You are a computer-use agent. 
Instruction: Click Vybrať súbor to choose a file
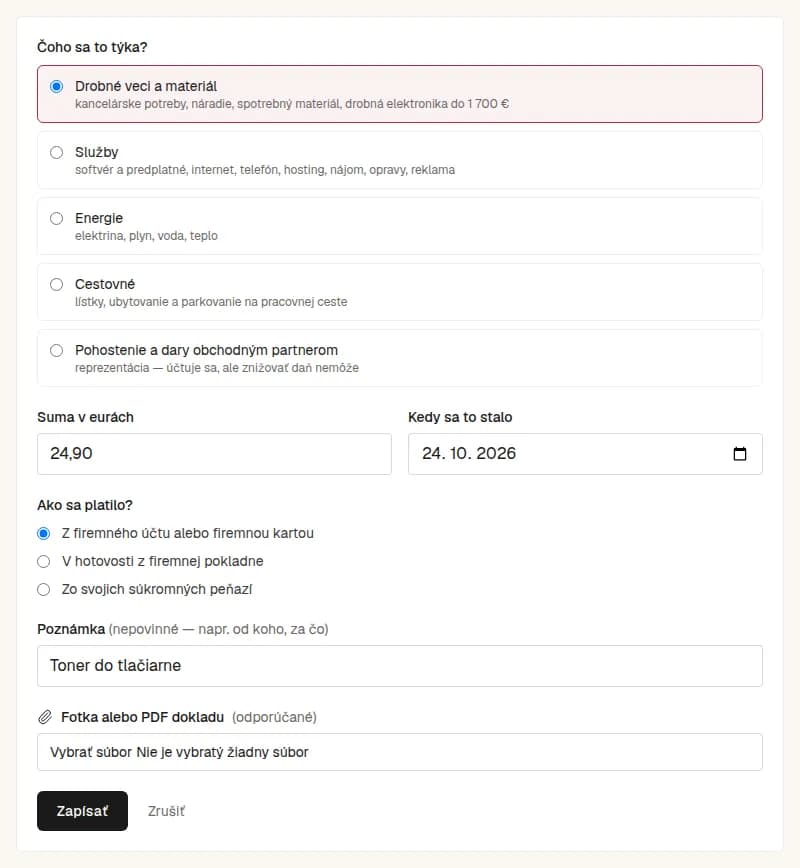pyautogui.click(x=91, y=752)
